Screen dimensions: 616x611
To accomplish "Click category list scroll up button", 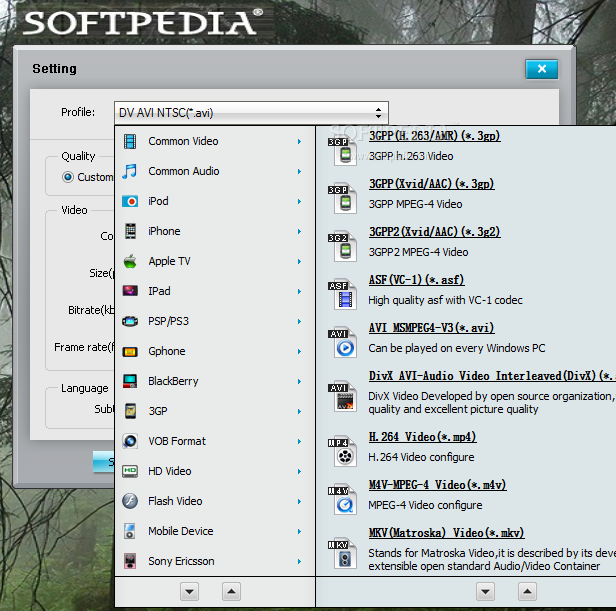I will [231, 592].
